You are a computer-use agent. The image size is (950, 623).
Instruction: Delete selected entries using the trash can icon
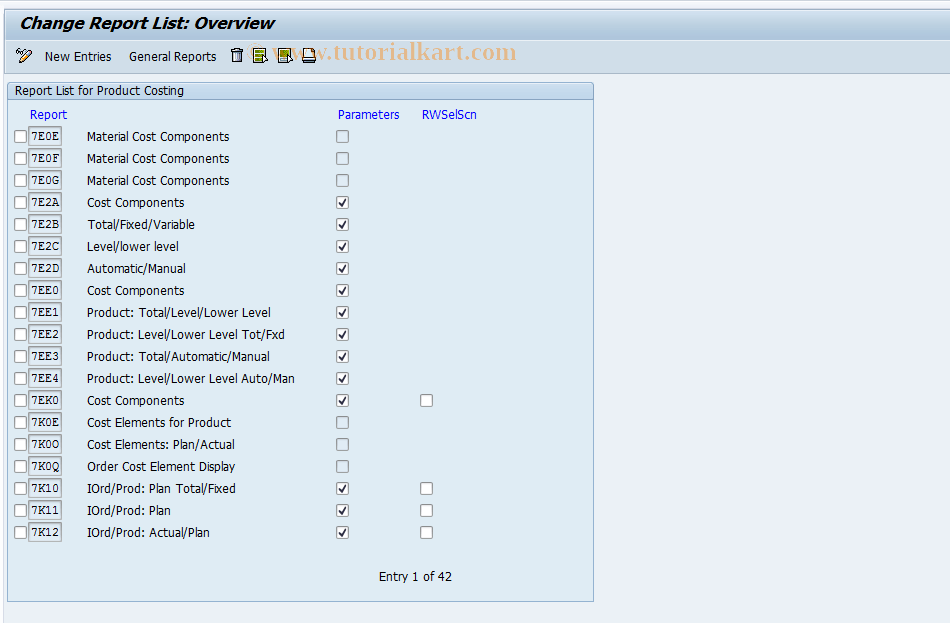click(237, 56)
